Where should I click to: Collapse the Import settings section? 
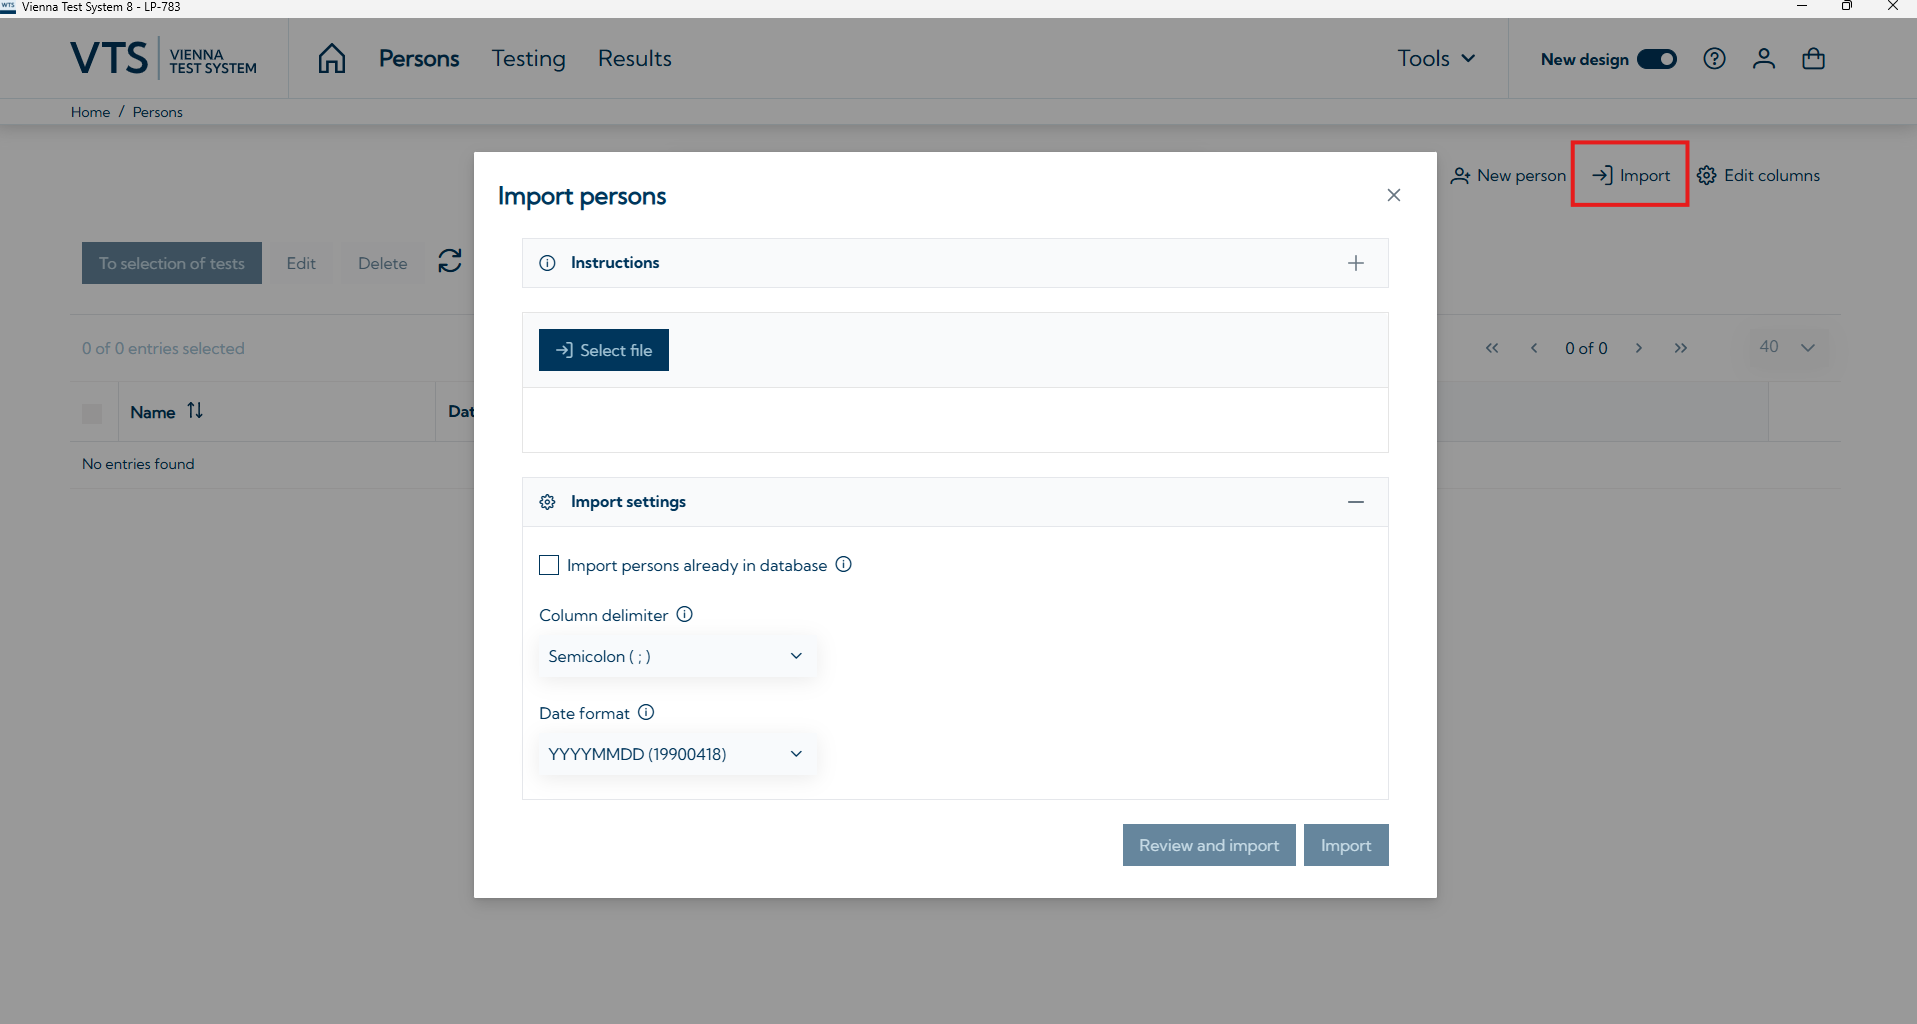1355,502
